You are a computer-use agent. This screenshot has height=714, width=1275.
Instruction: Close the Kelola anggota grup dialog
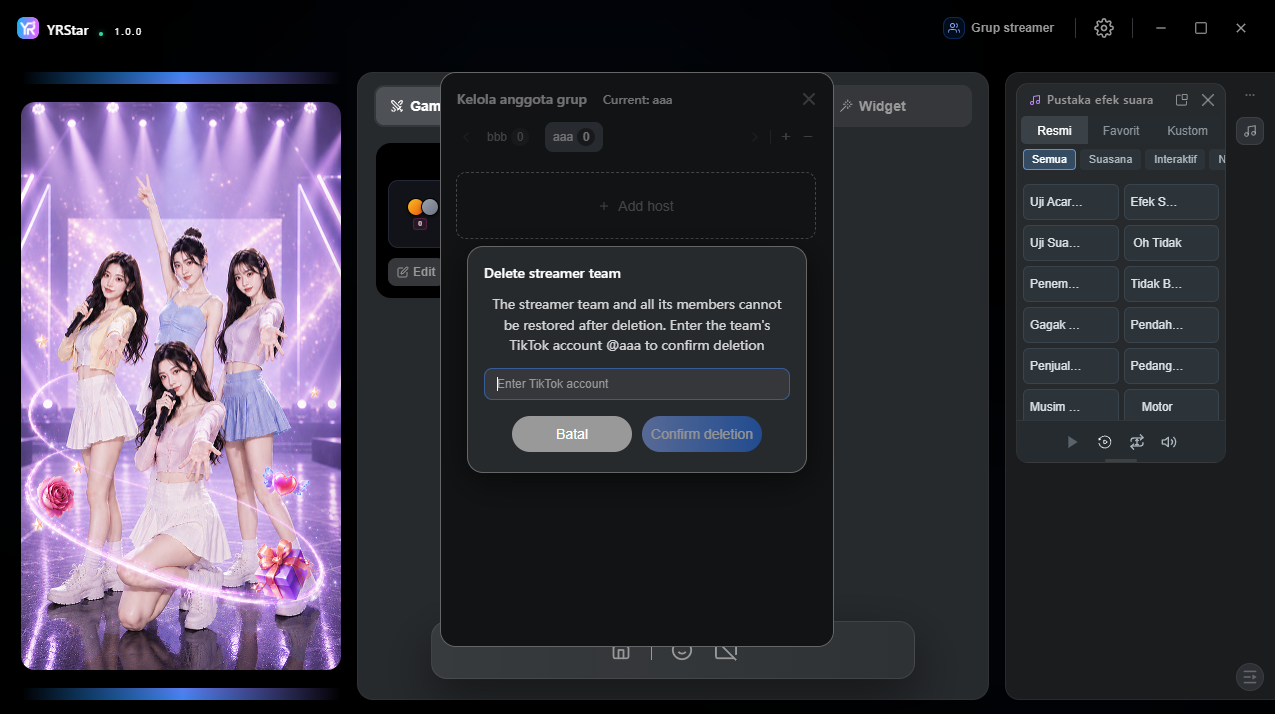pyautogui.click(x=809, y=99)
